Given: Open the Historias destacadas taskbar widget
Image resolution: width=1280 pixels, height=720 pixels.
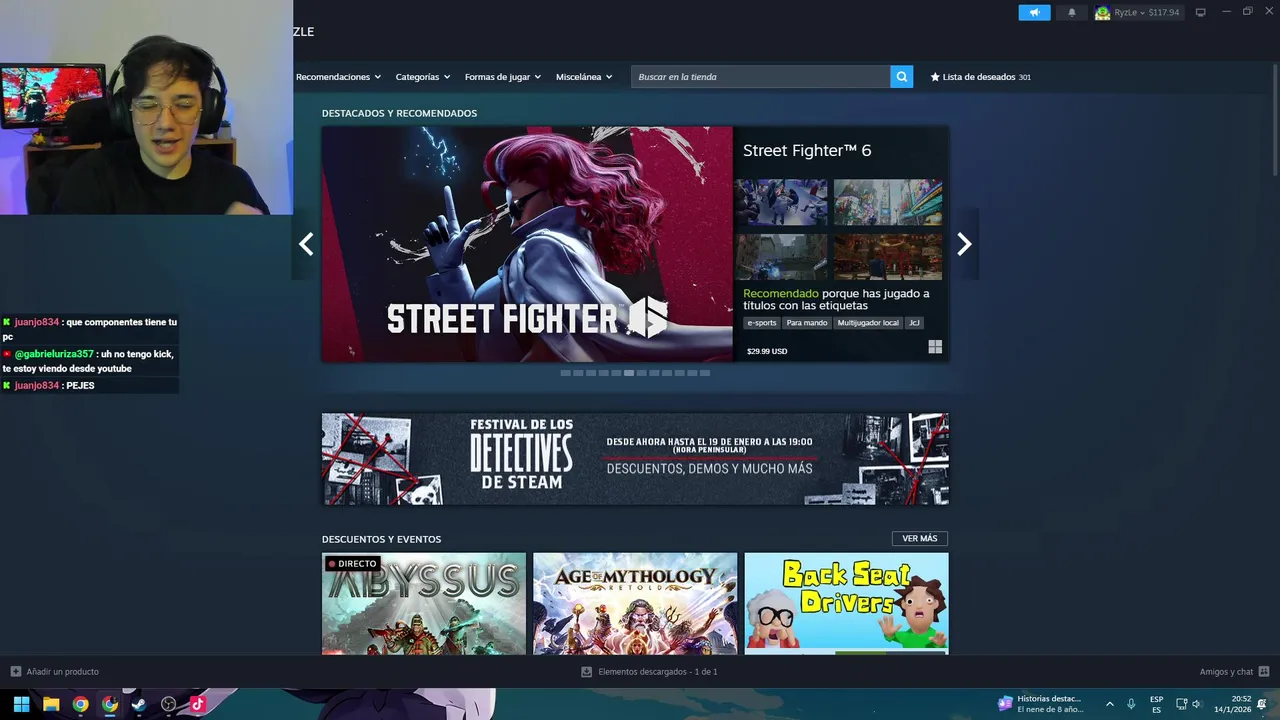Looking at the screenshot, I should [1041, 704].
